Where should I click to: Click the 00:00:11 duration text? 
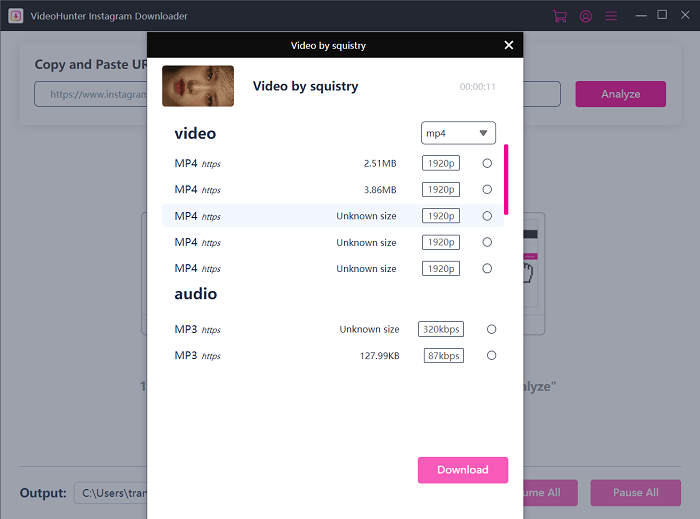pos(477,87)
